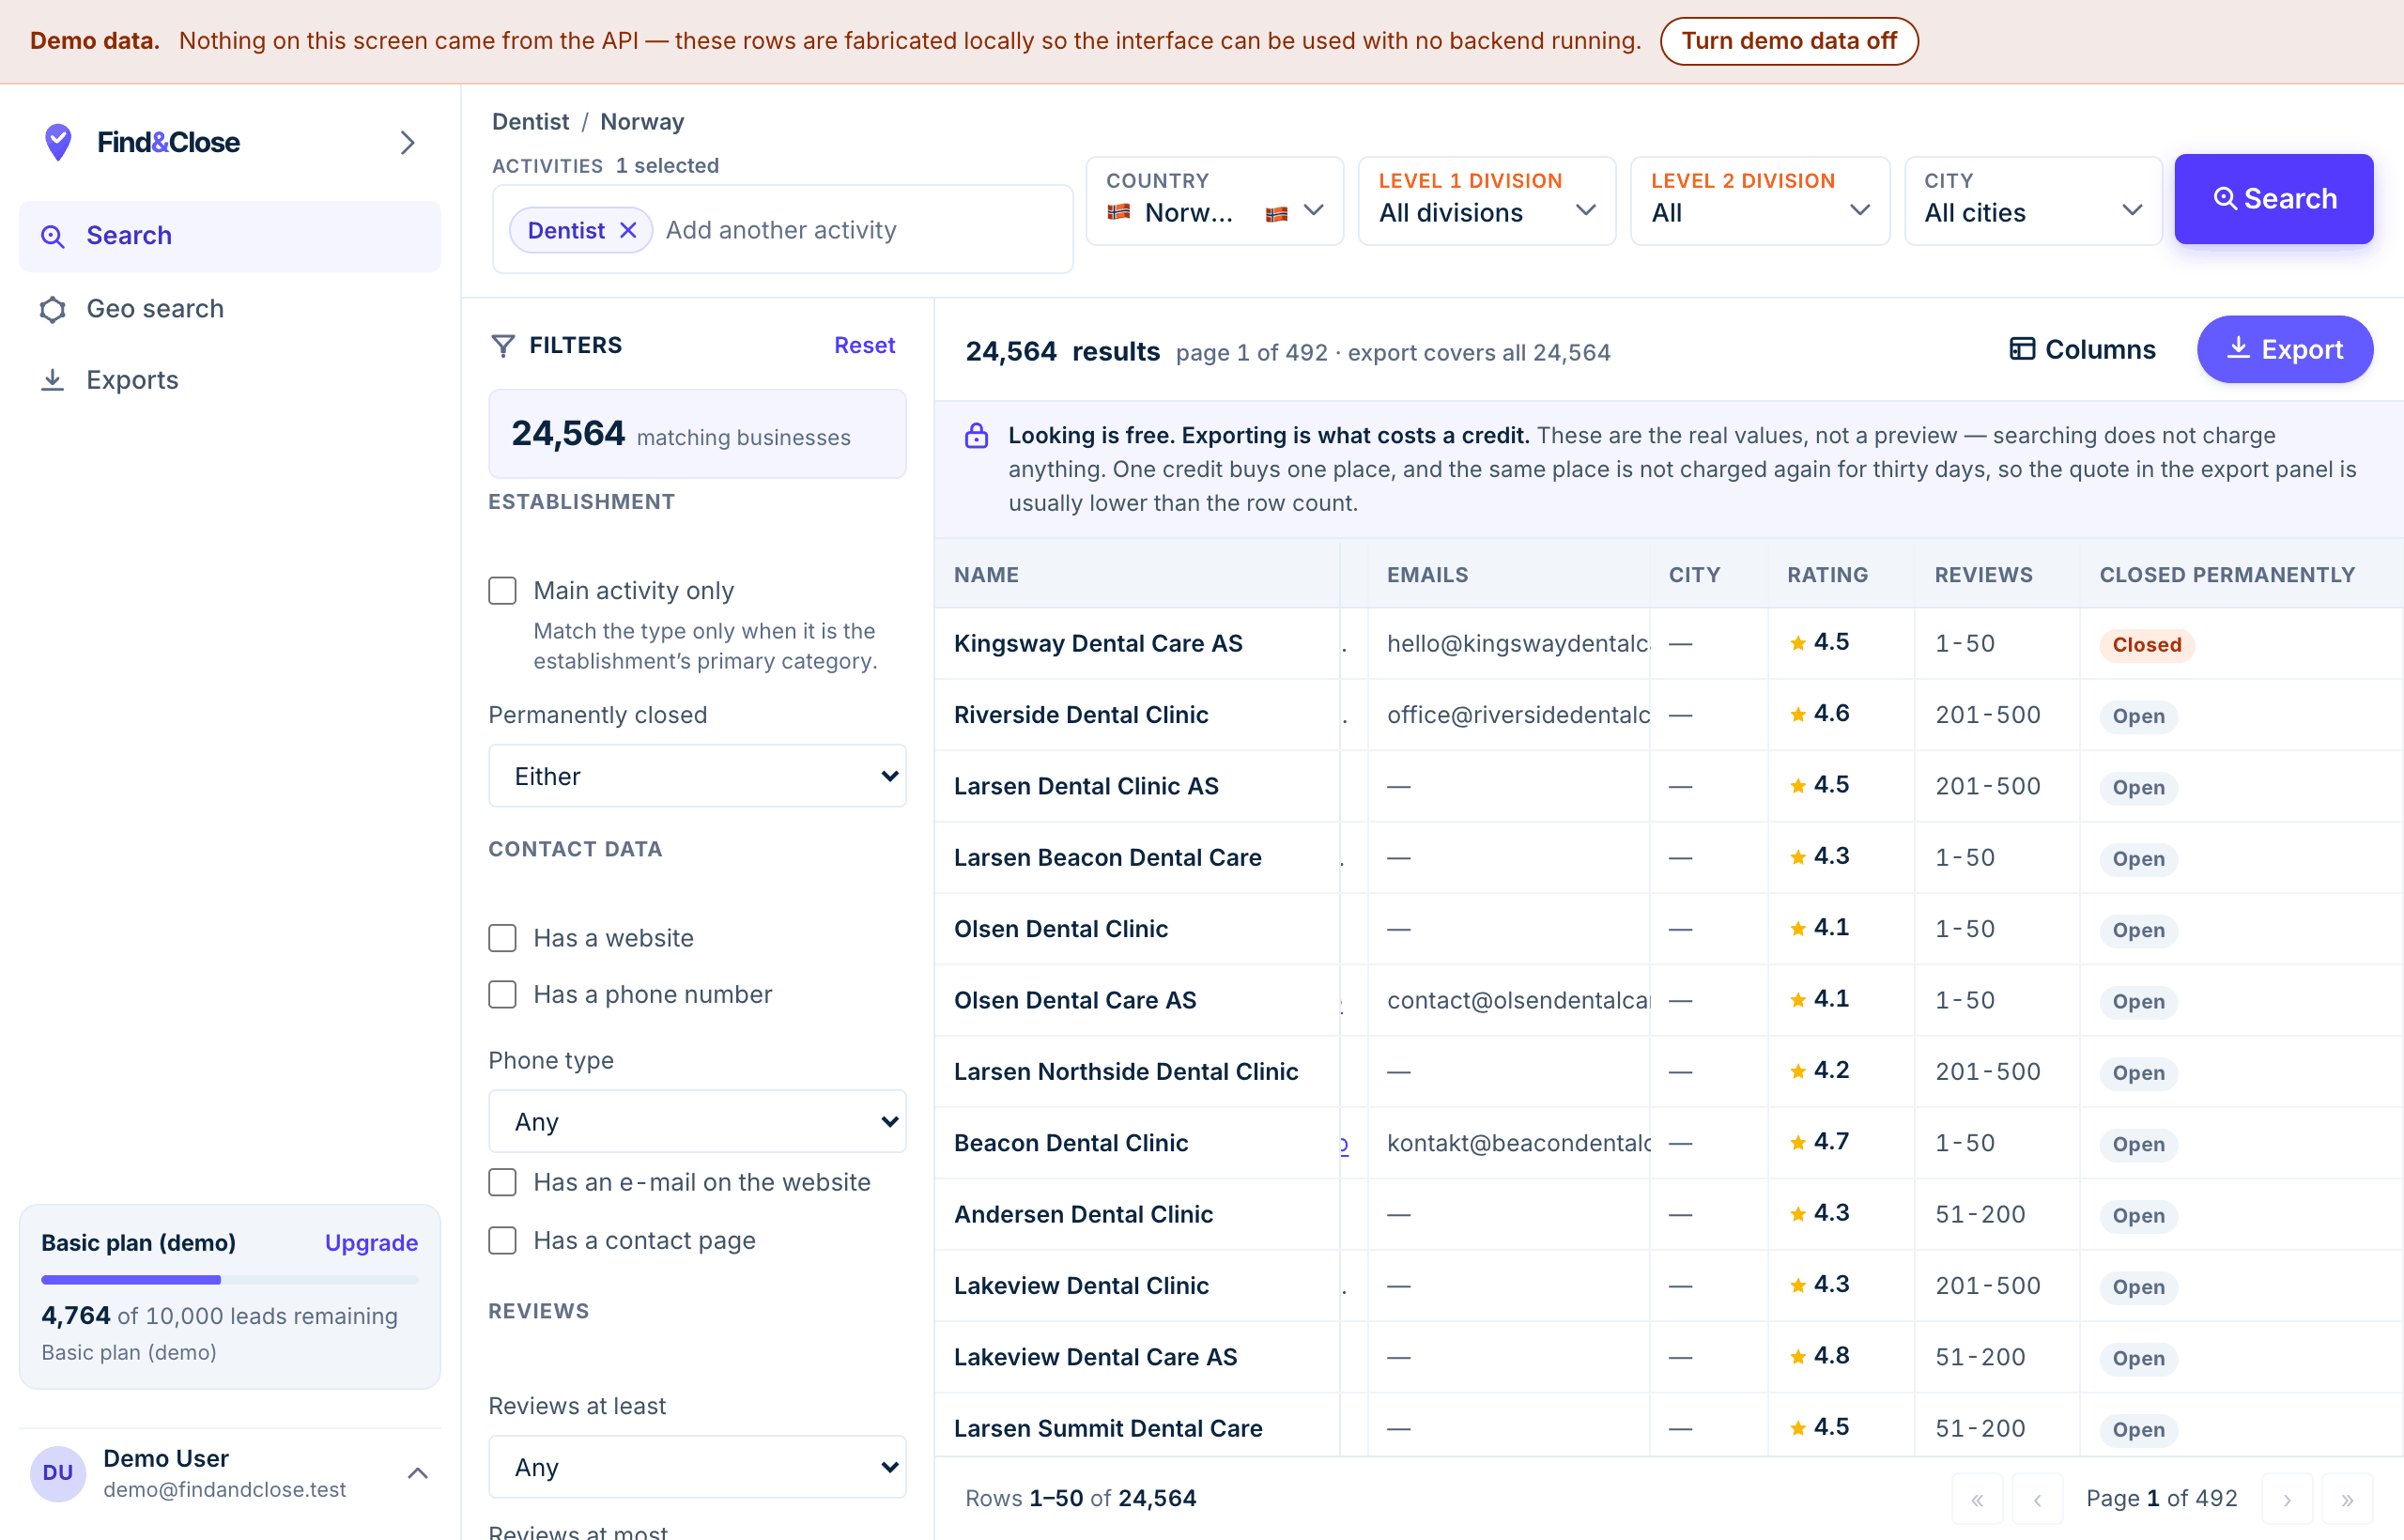Click the star rating icon of Lakeview Dental Care AS
The image size is (2404, 1540).
click(x=1798, y=1357)
